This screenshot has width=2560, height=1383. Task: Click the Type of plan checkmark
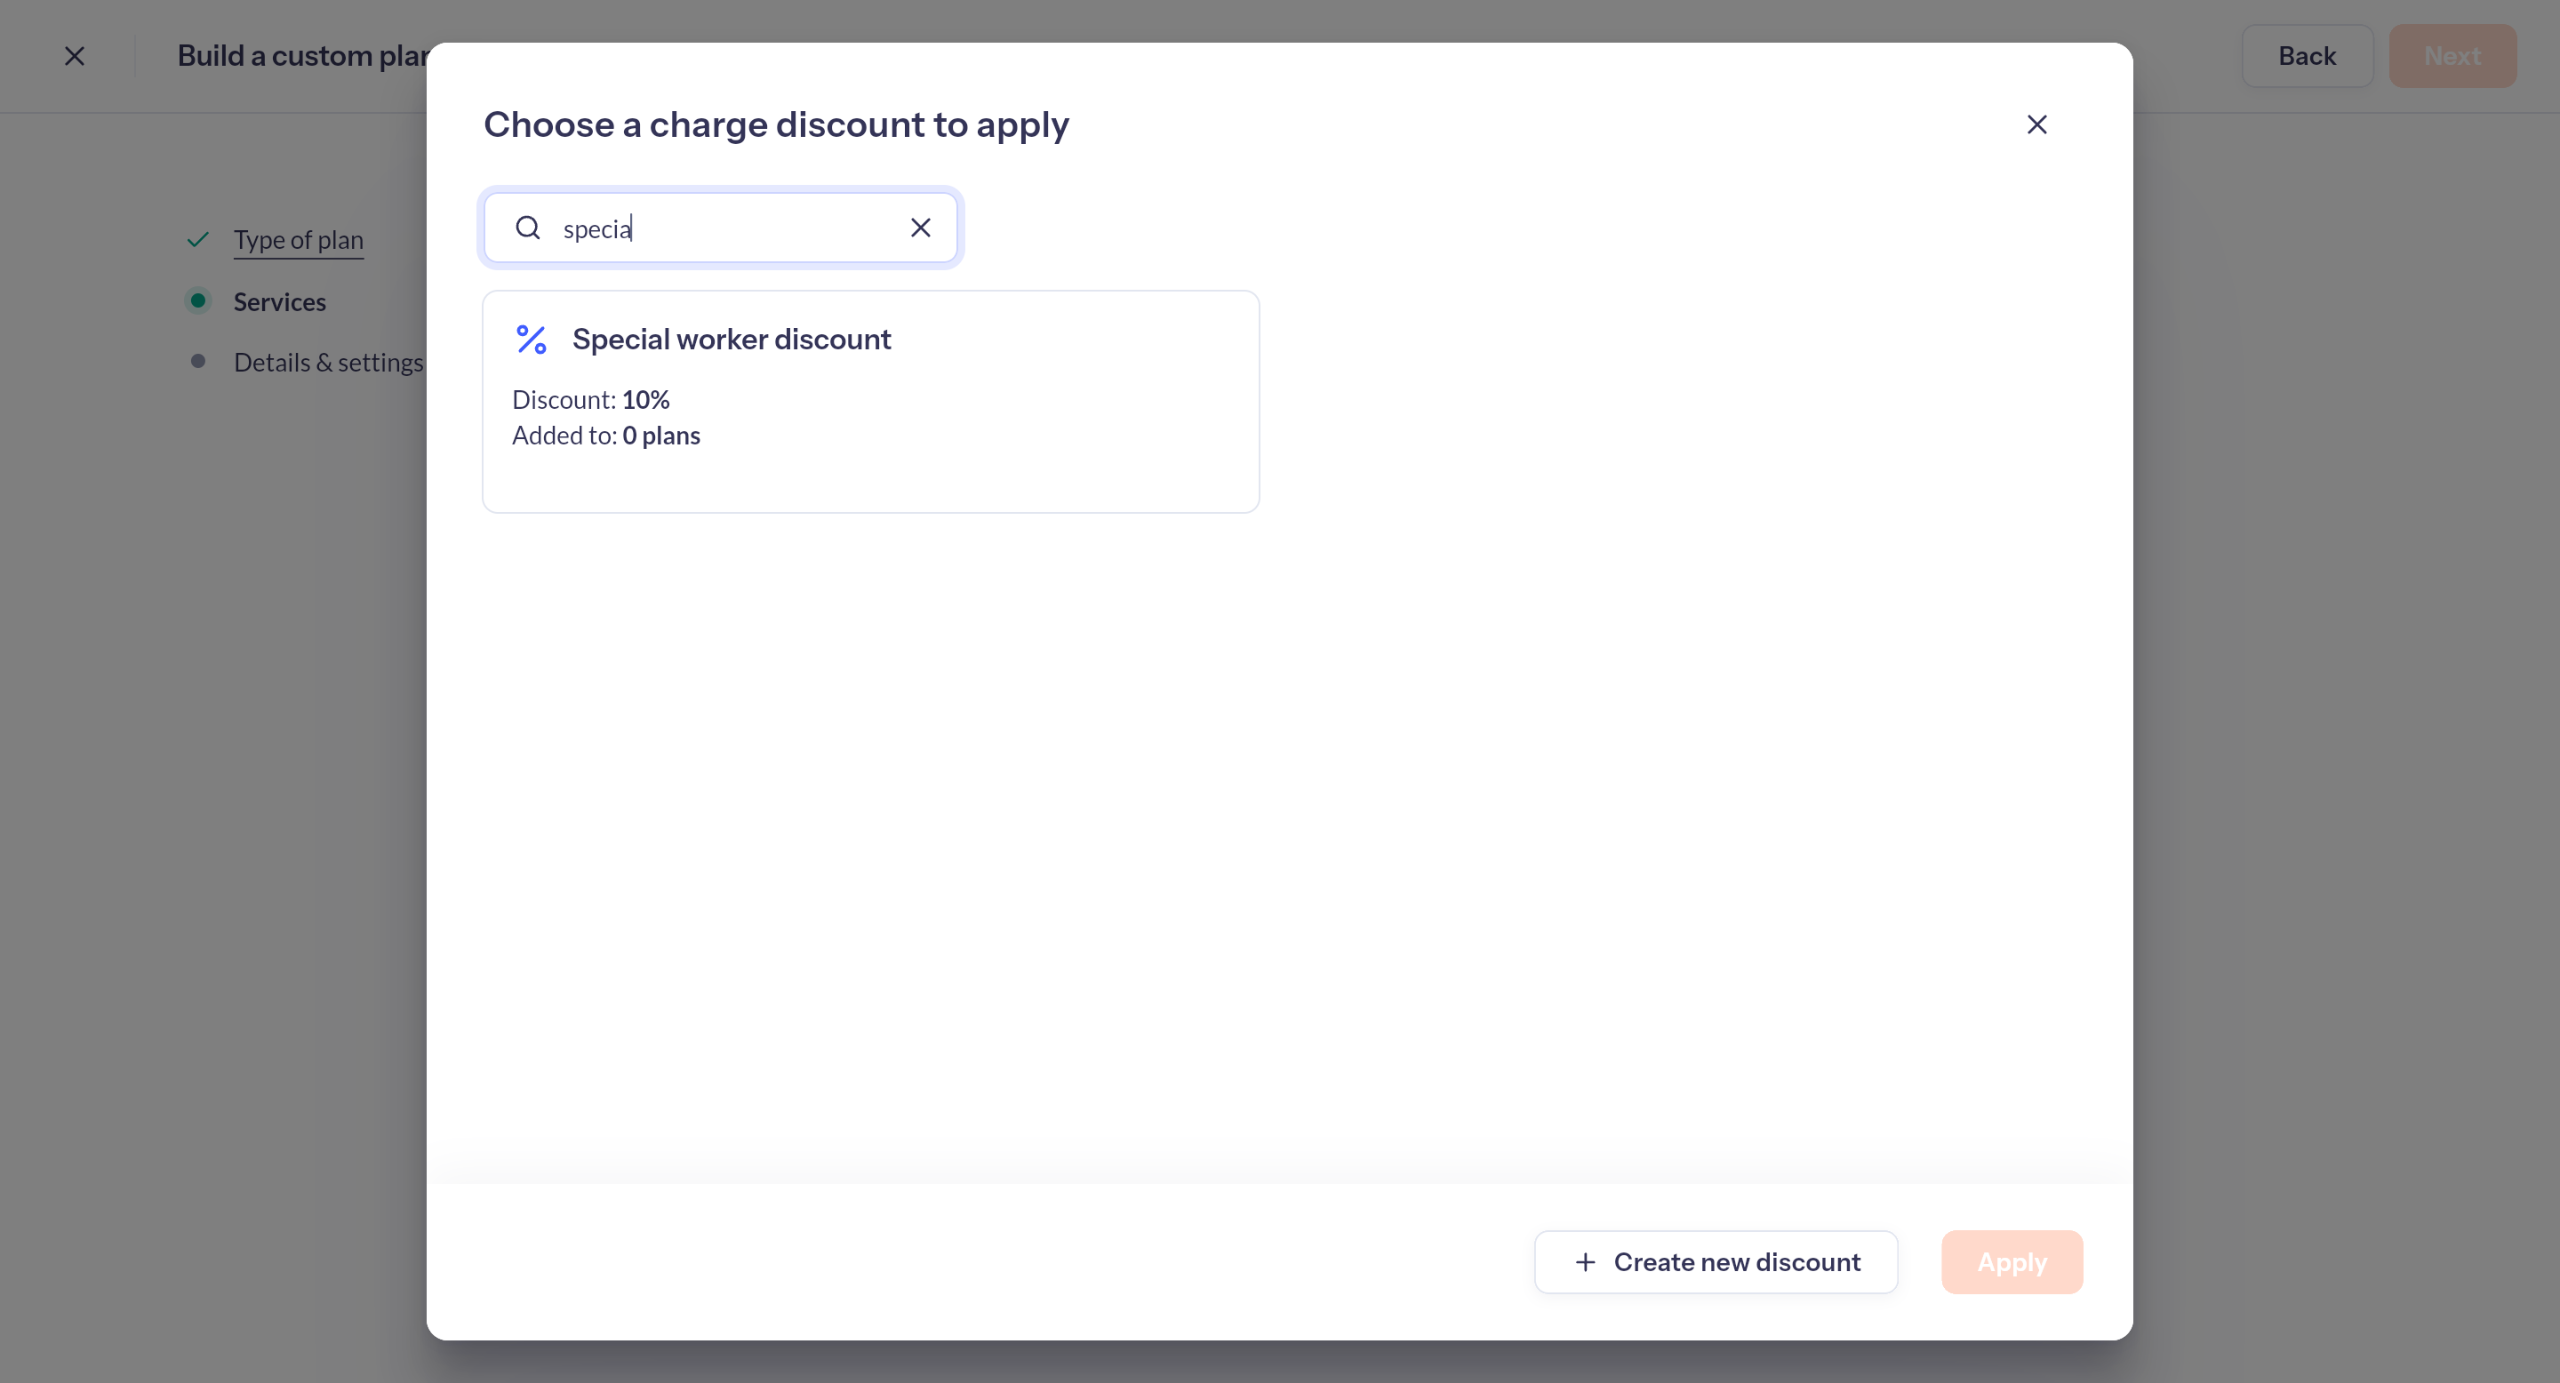coord(198,240)
